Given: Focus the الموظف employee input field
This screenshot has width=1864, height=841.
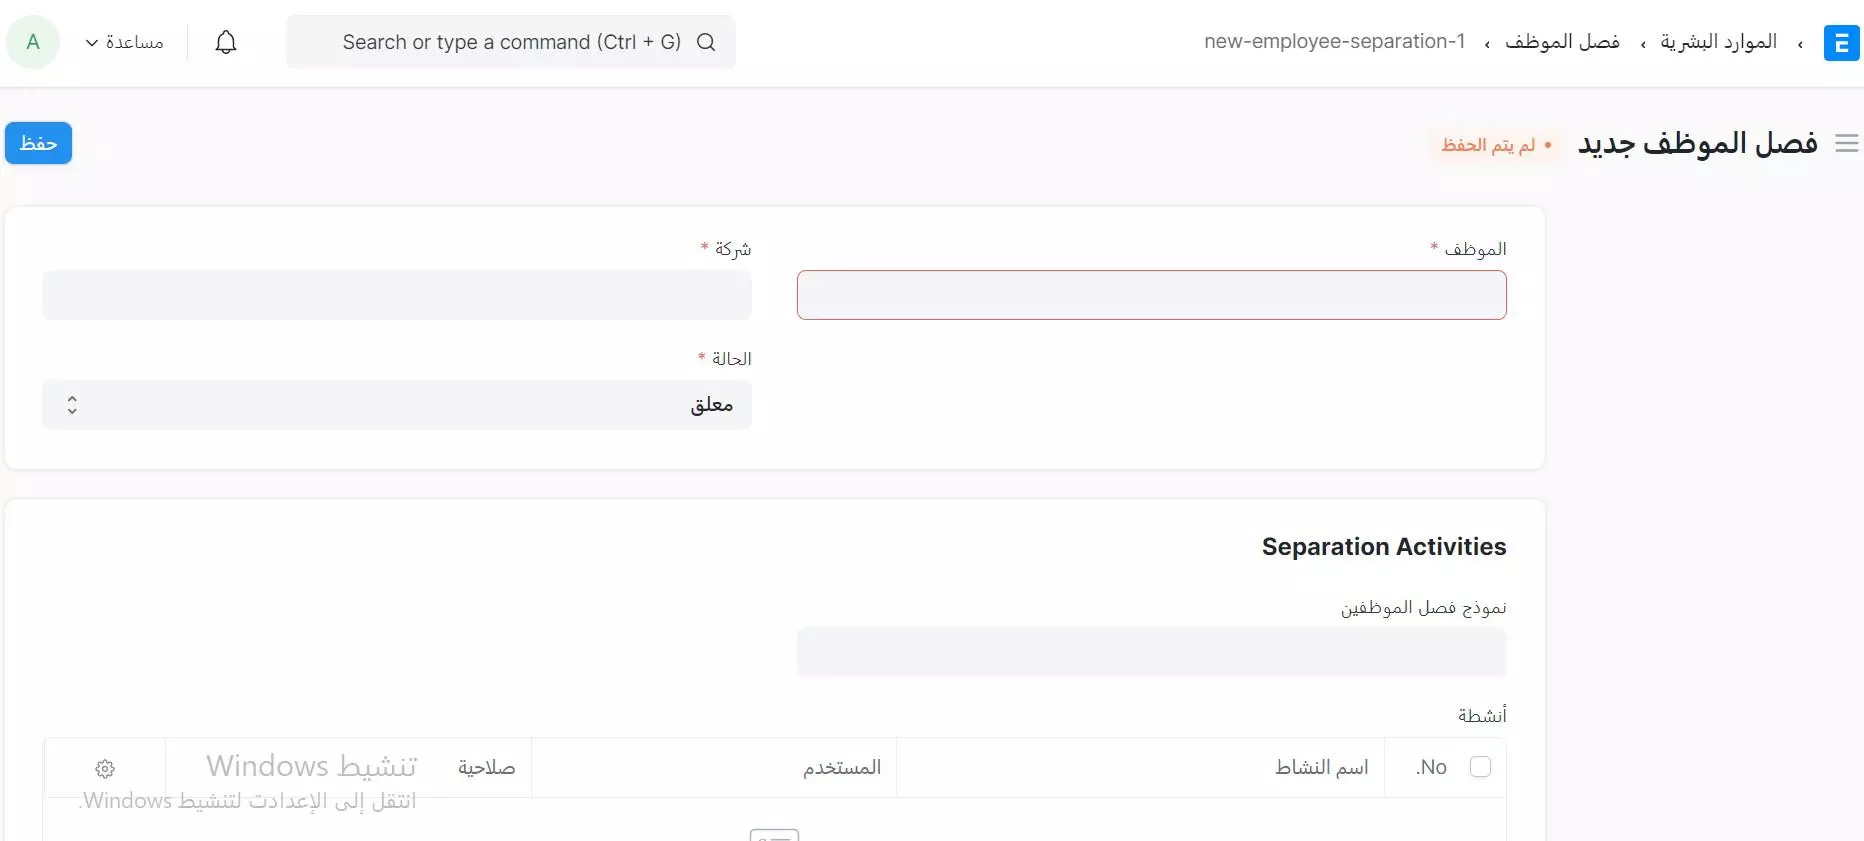Looking at the screenshot, I should 1152,295.
